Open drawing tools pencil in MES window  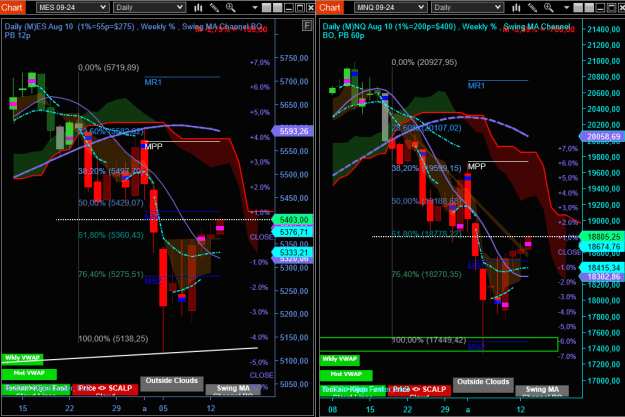[214, 7]
